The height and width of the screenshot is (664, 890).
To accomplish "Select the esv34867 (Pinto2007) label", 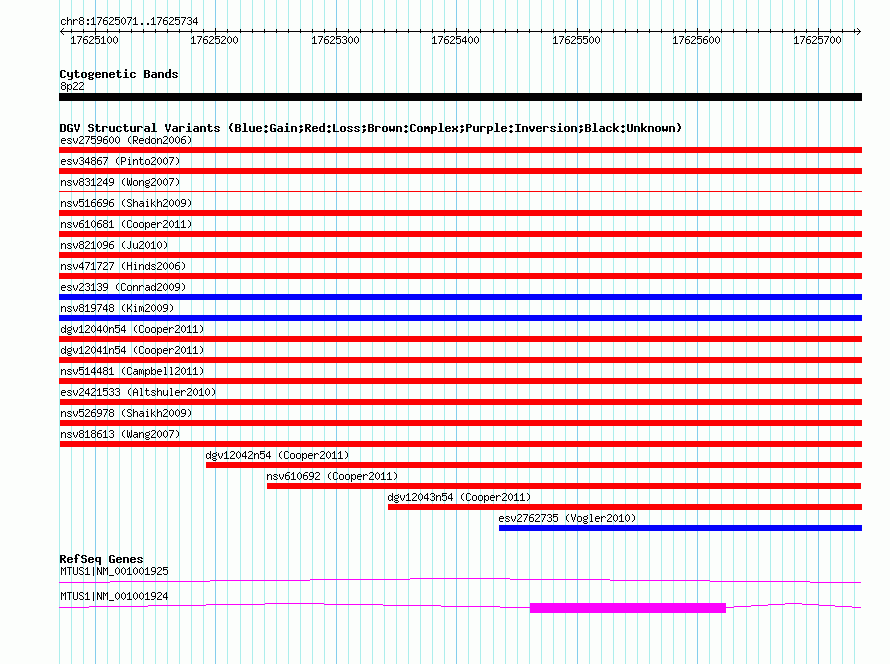I will (x=120, y=161).
